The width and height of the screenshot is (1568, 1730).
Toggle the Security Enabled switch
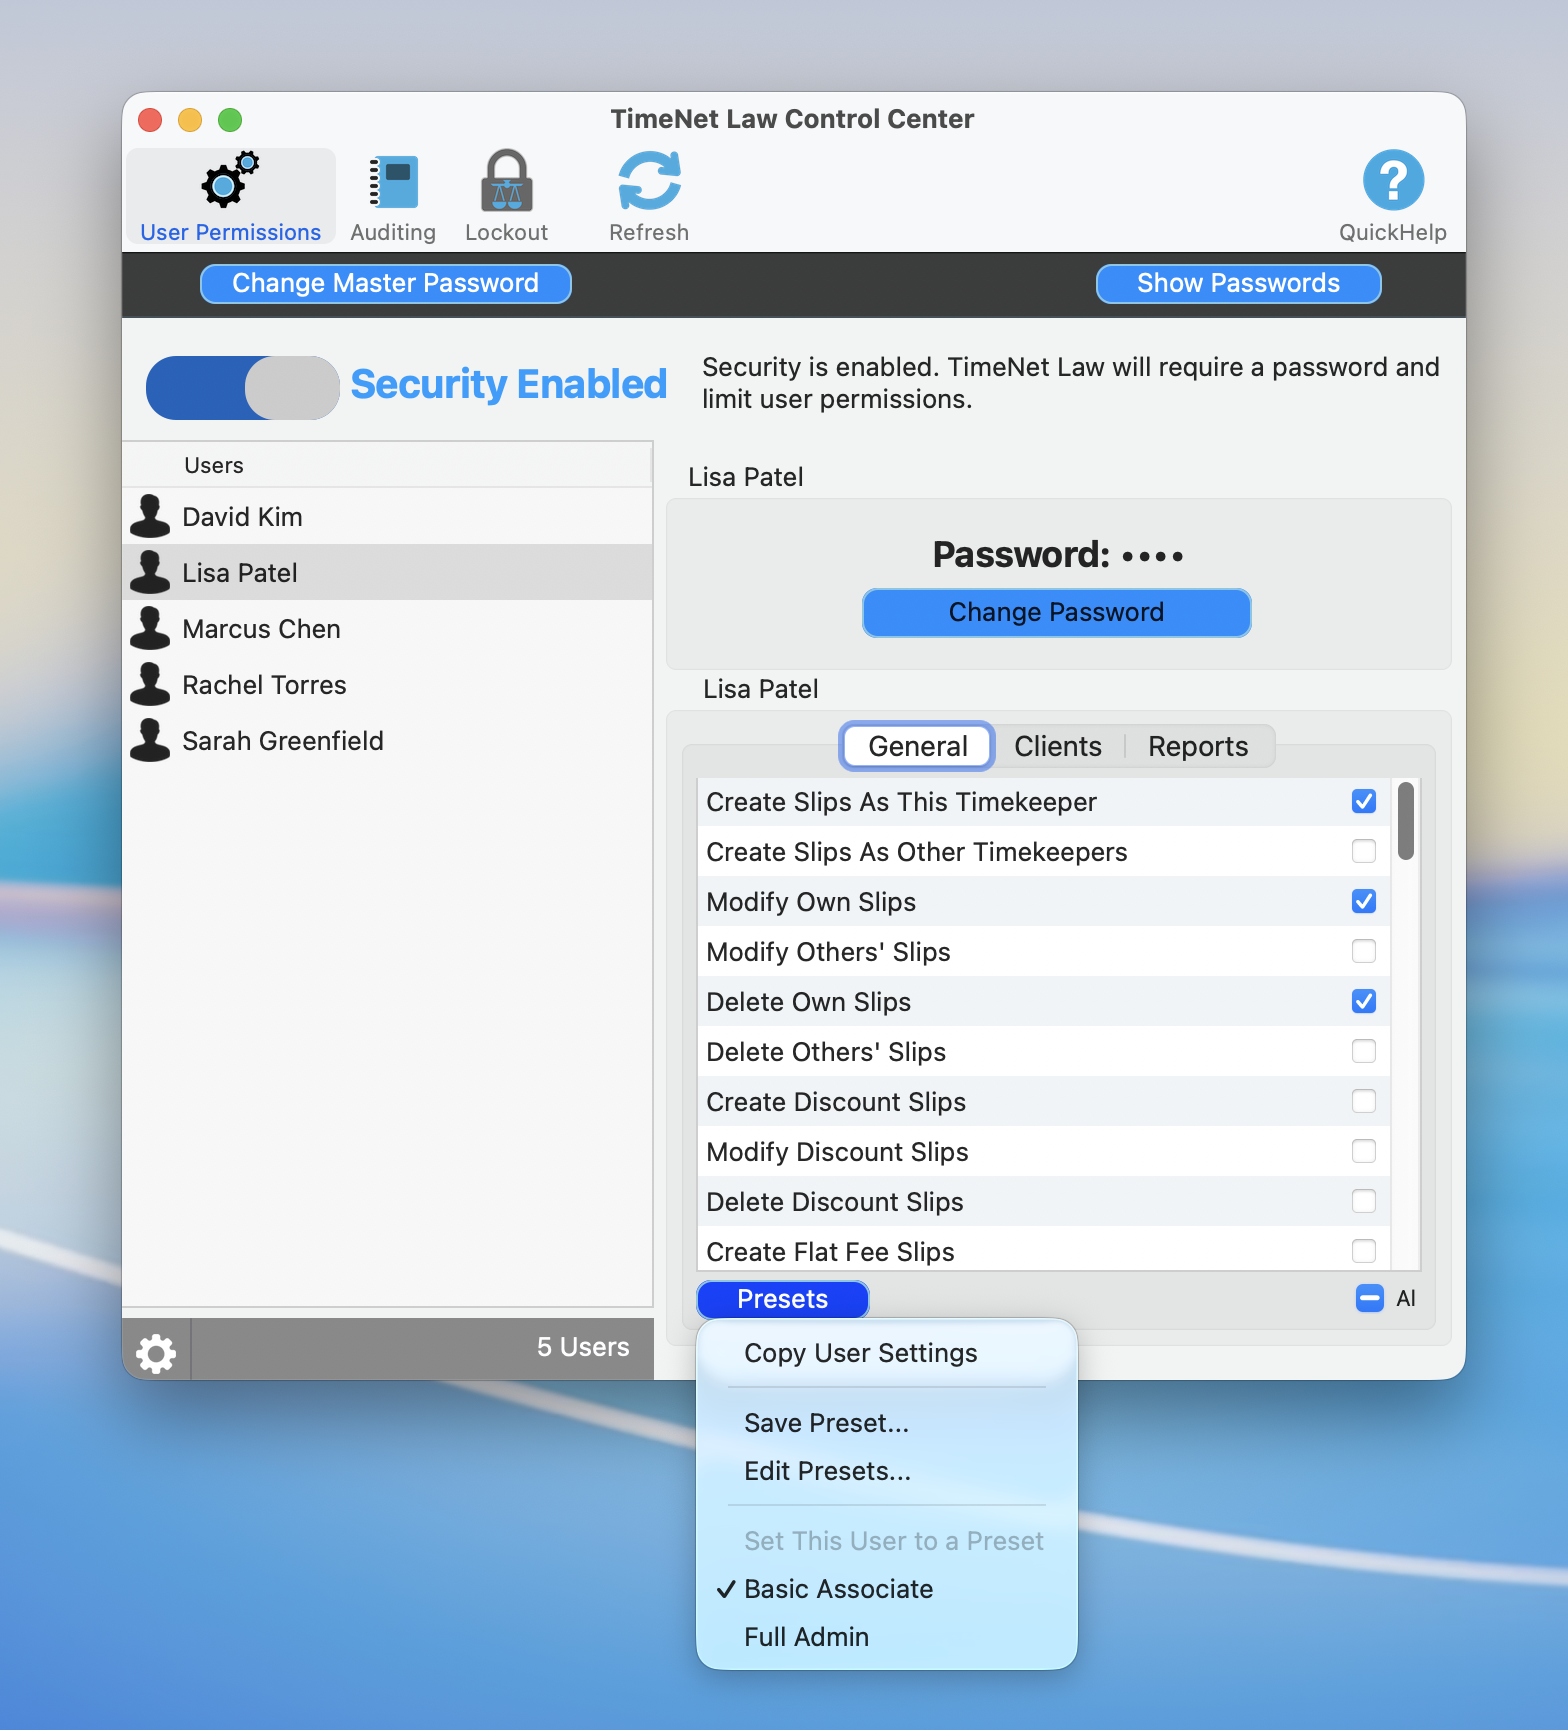point(243,388)
